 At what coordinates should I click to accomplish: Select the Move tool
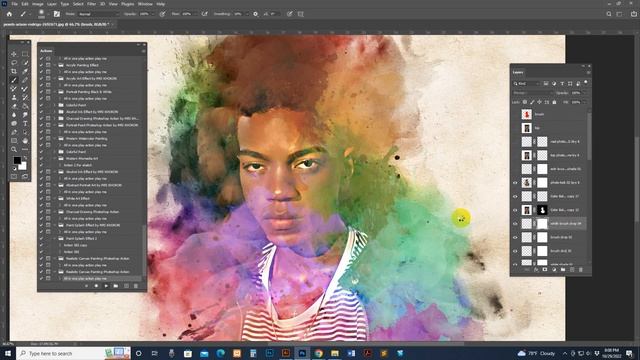click(x=14, y=54)
